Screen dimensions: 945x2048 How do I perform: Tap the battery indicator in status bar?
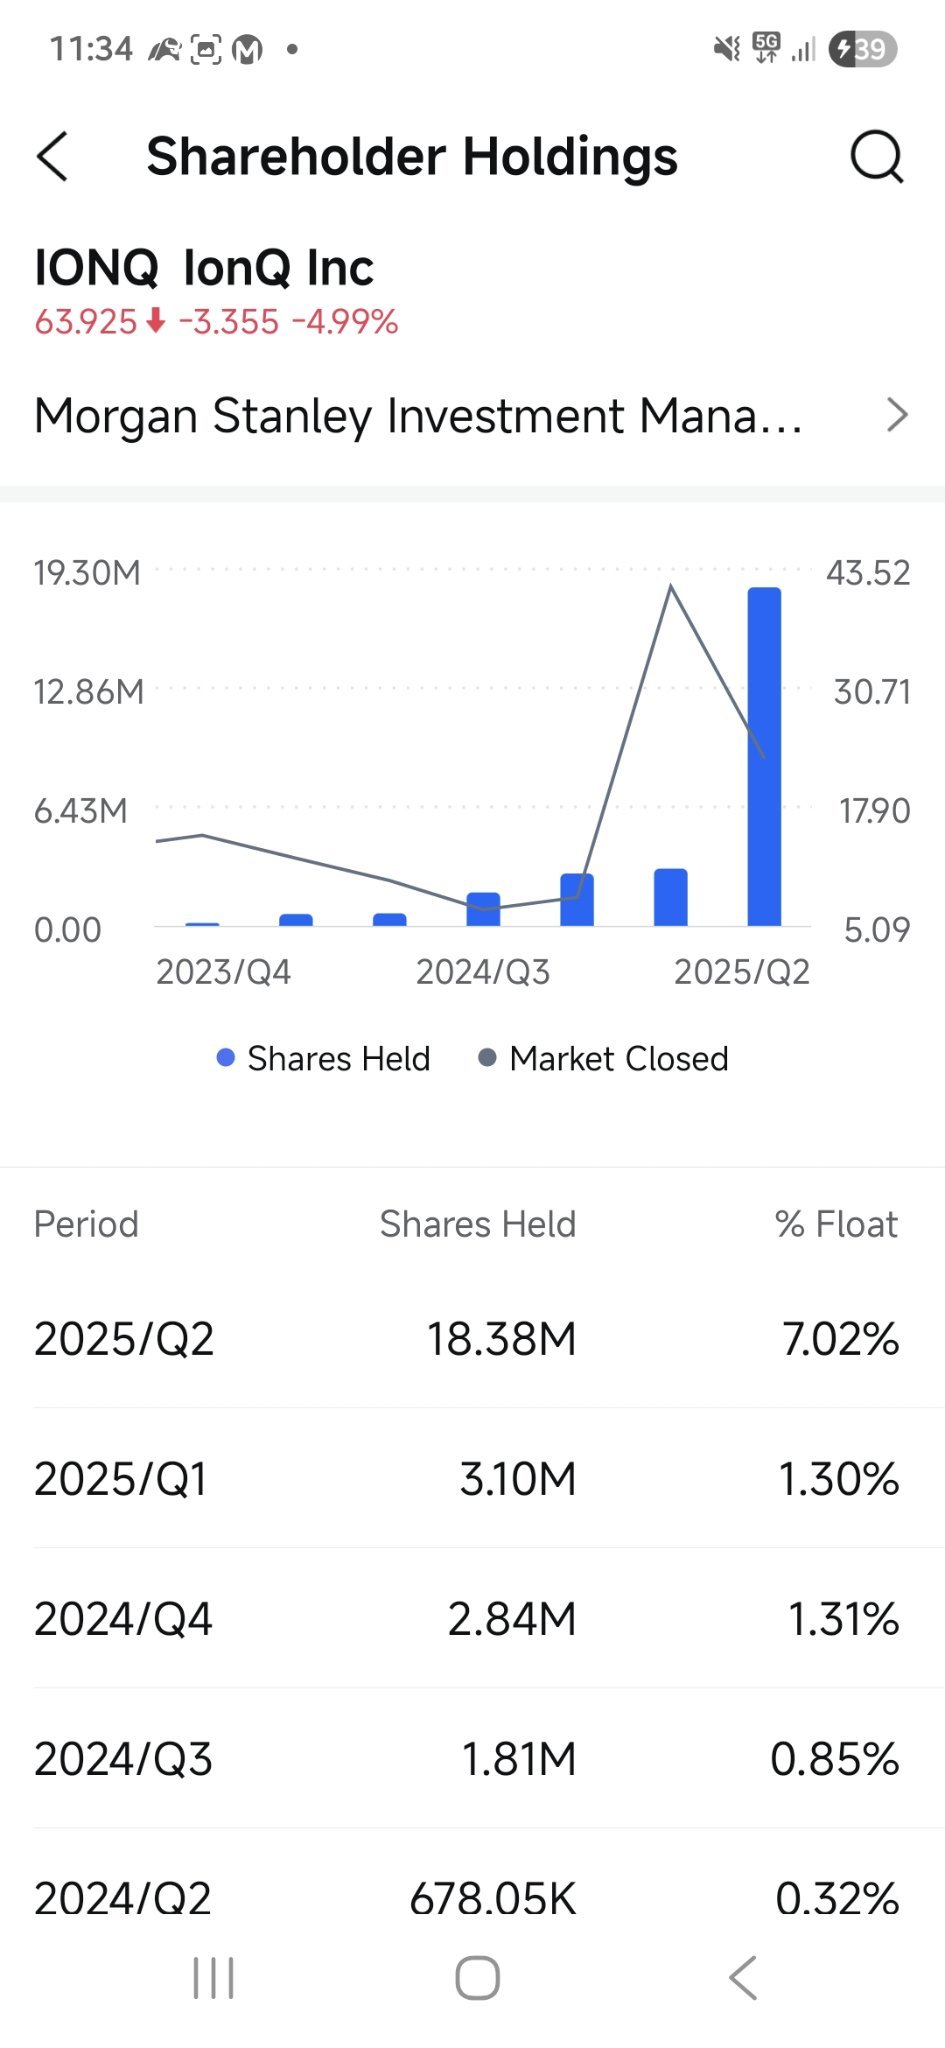[862, 49]
